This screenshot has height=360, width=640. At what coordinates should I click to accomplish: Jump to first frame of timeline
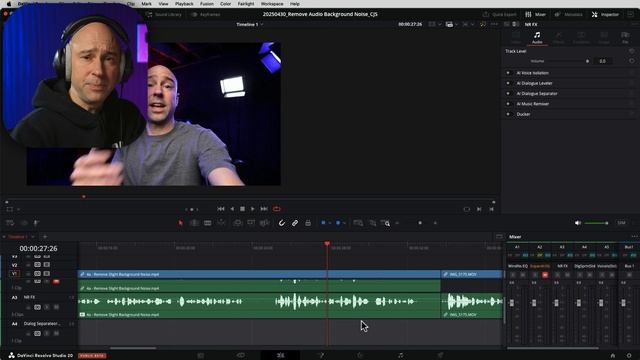[x=221, y=209]
